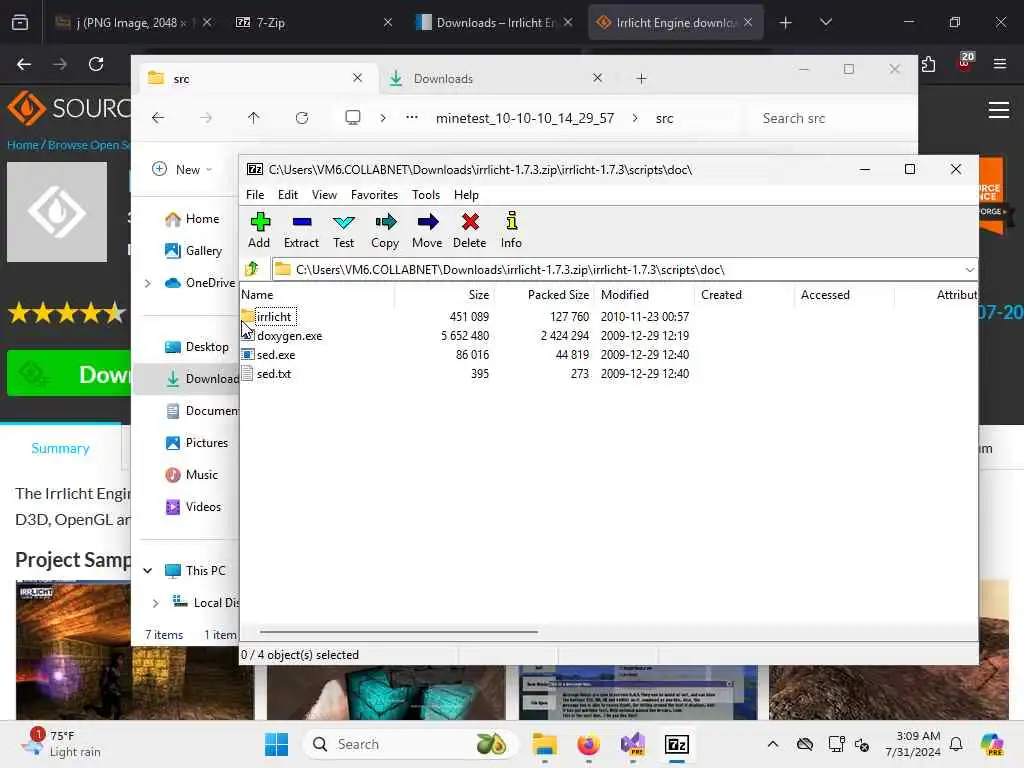Expand the 7-Zip address path dropdown

(x=969, y=270)
